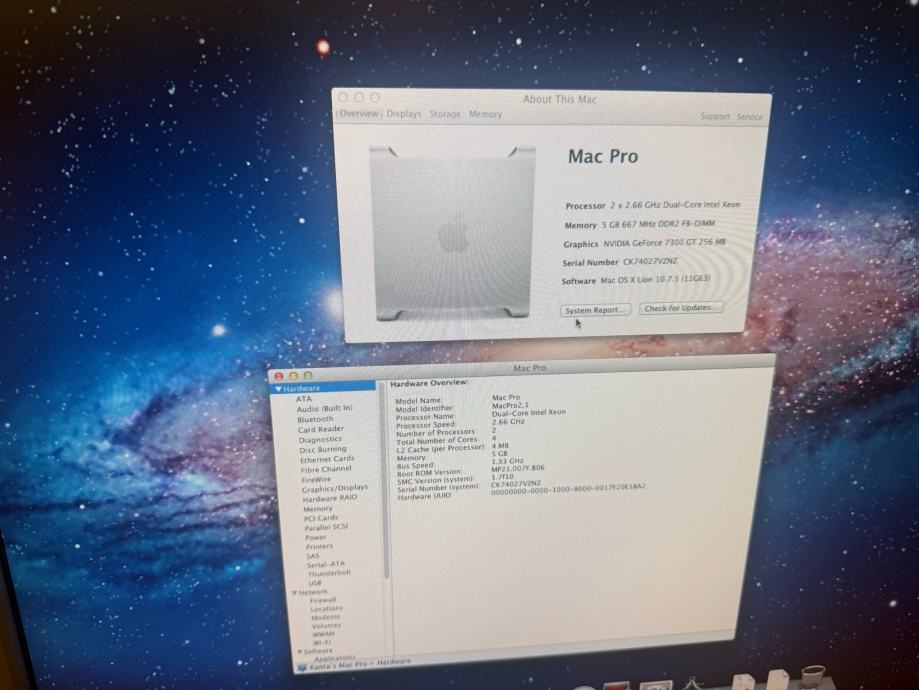Select WWAN under Network
This screenshot has height=690, width=919.
323,634
